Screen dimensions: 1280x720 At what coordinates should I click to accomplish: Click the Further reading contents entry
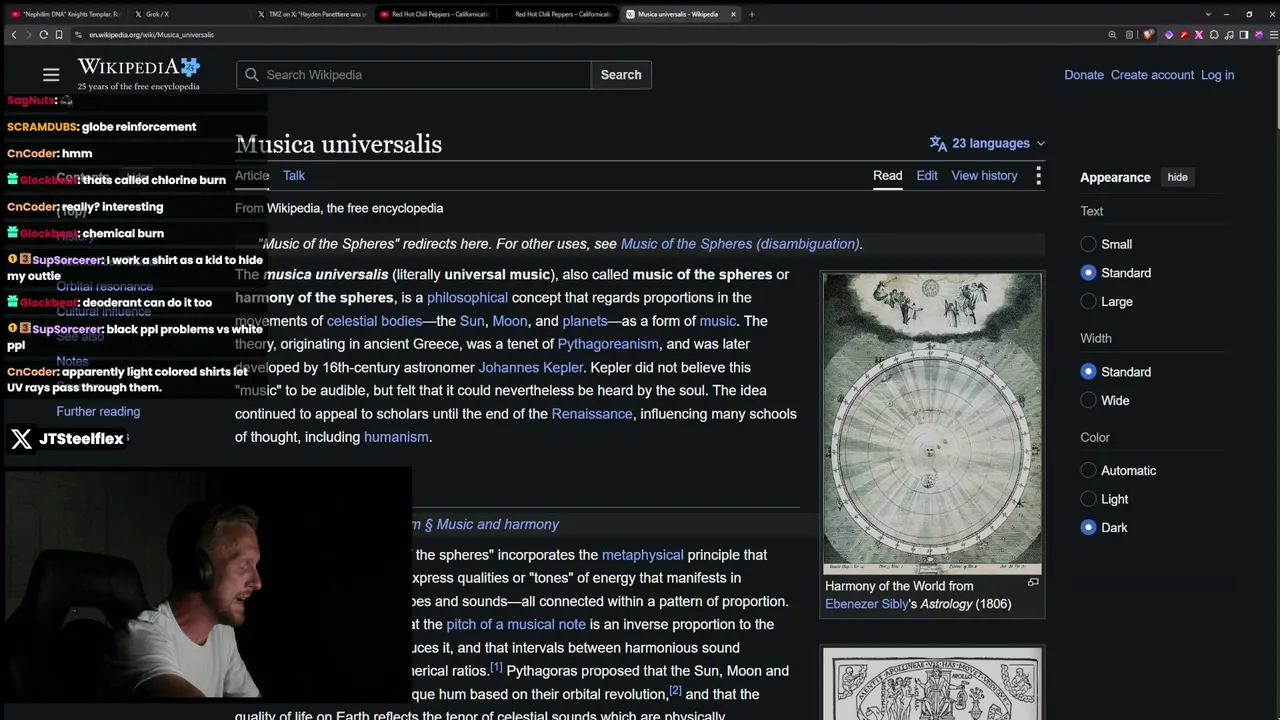click(x=98, y=411)
